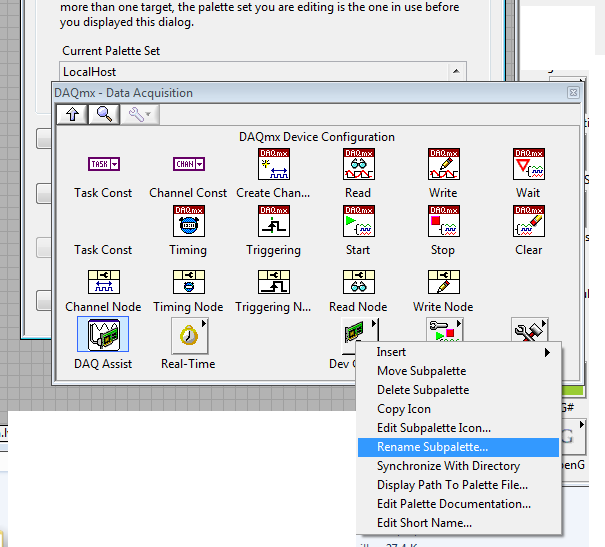The height and width of the screenshot is (547, 605).
Task: Select the Timing Node icon
Action: [x=189, y=282]
